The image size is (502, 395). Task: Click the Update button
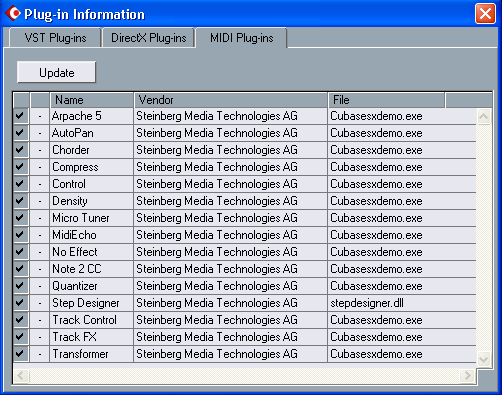[57, 72]
